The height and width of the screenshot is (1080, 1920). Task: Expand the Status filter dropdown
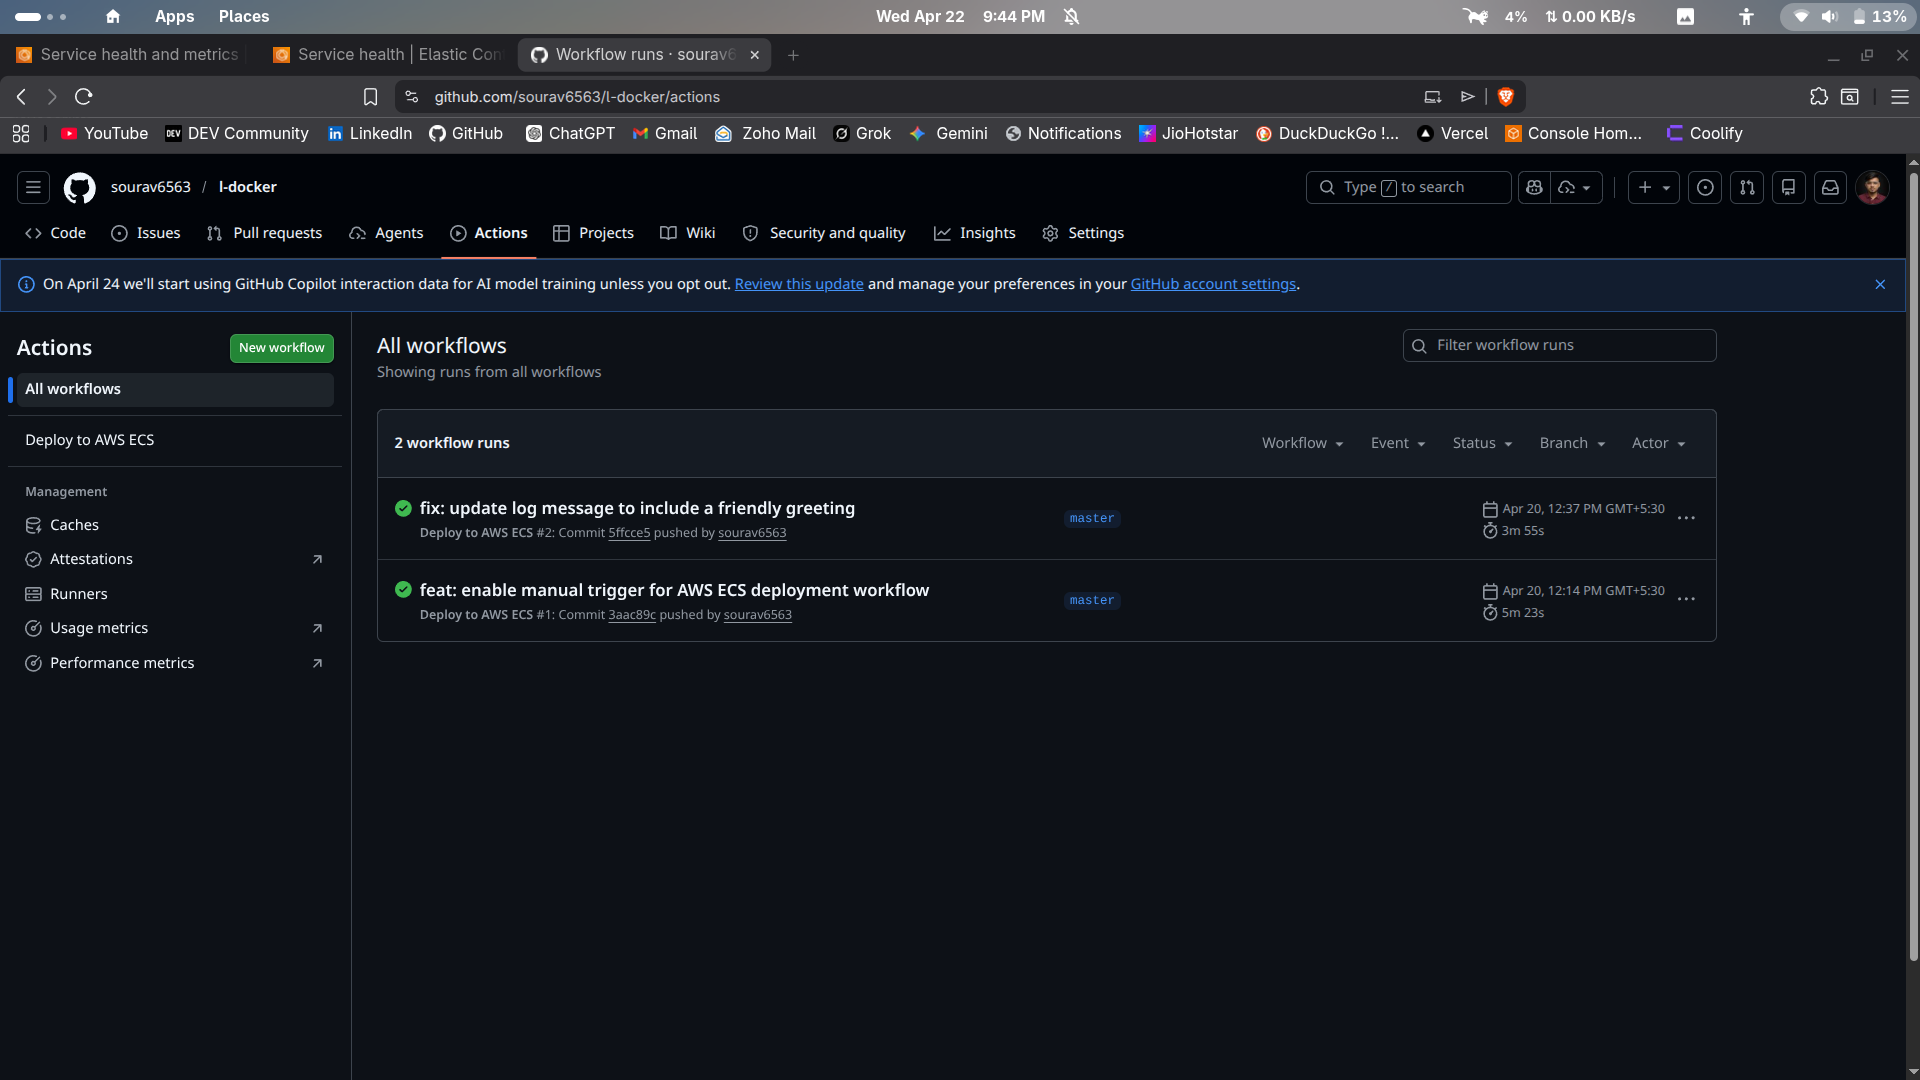1482,443
